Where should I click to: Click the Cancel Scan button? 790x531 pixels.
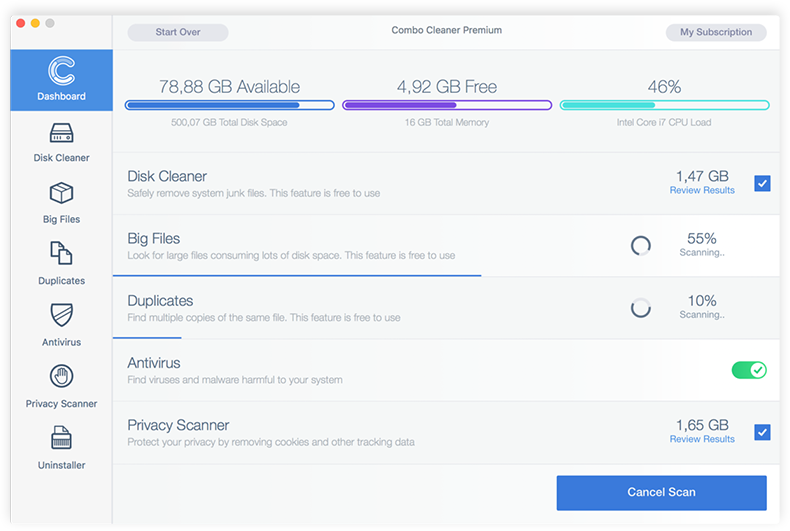pos(662,493)
